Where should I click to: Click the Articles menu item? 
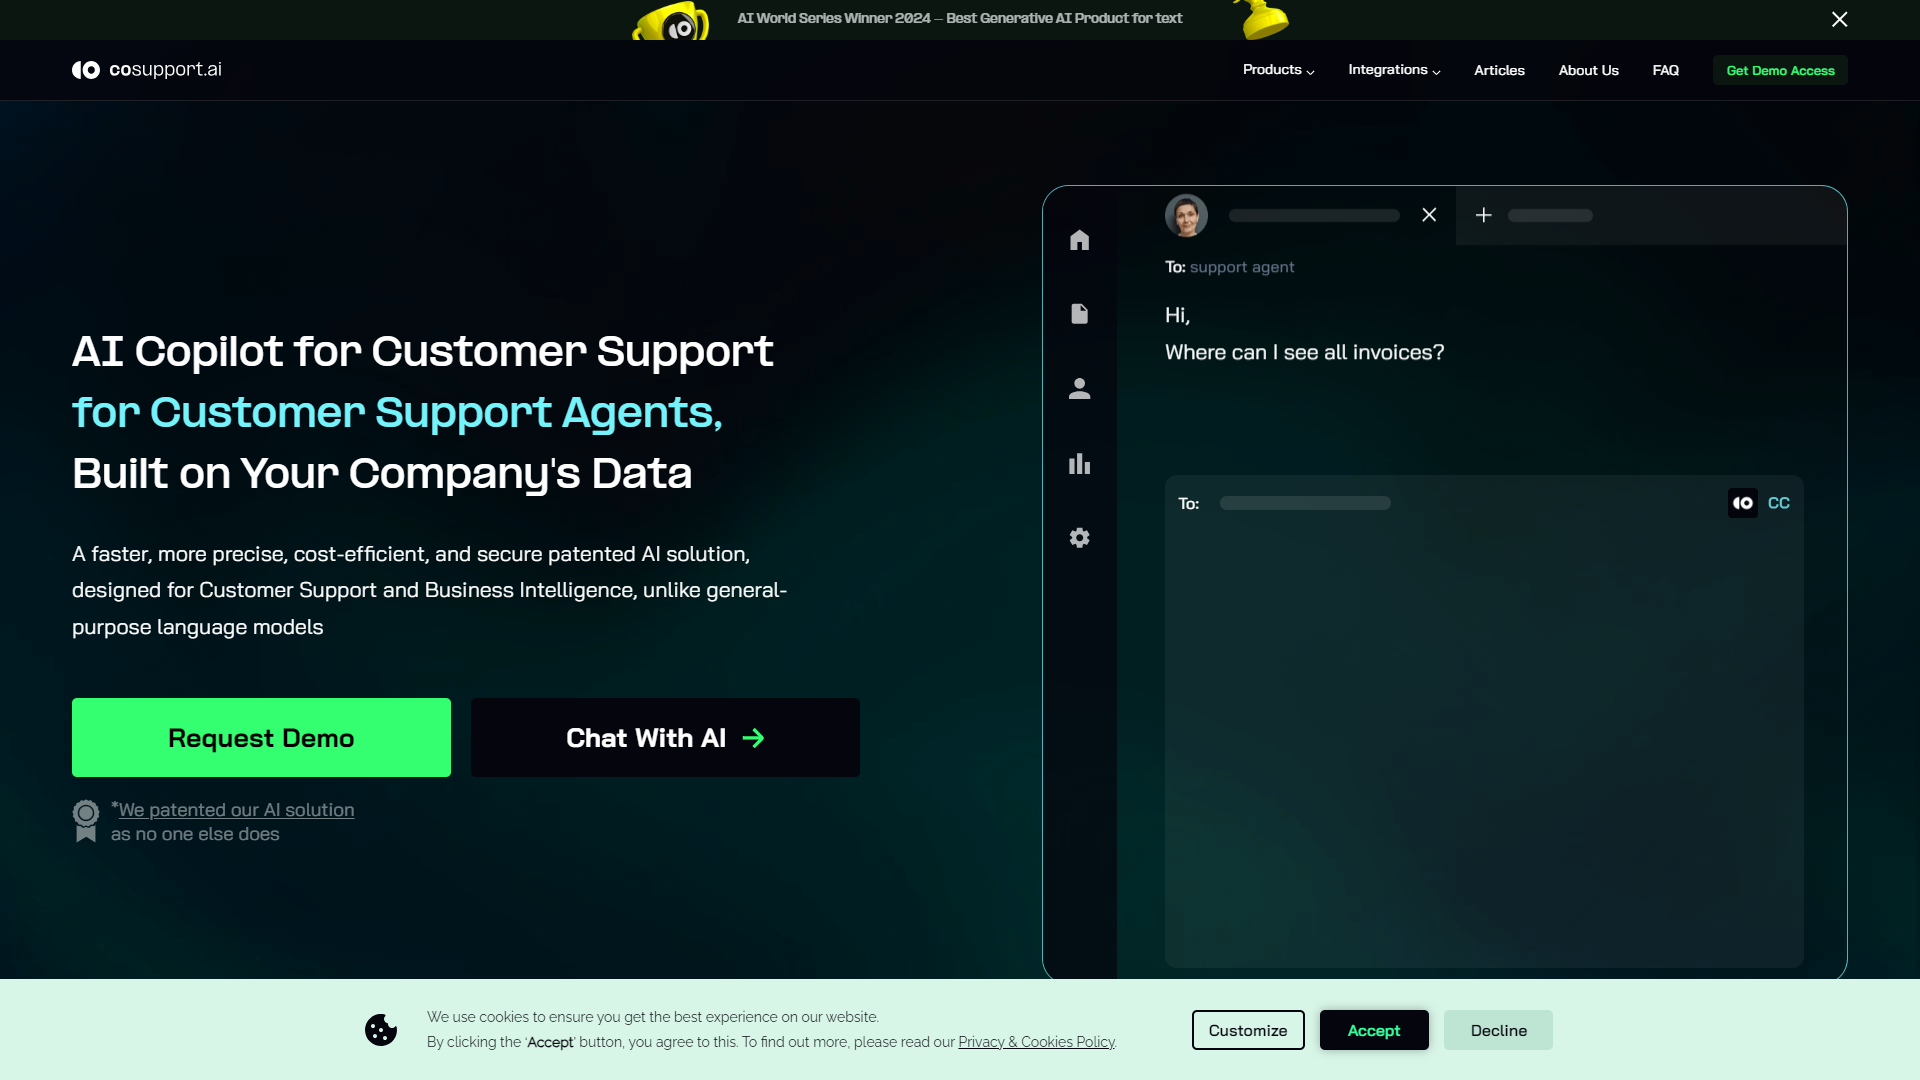click(x=1499, y=70)
